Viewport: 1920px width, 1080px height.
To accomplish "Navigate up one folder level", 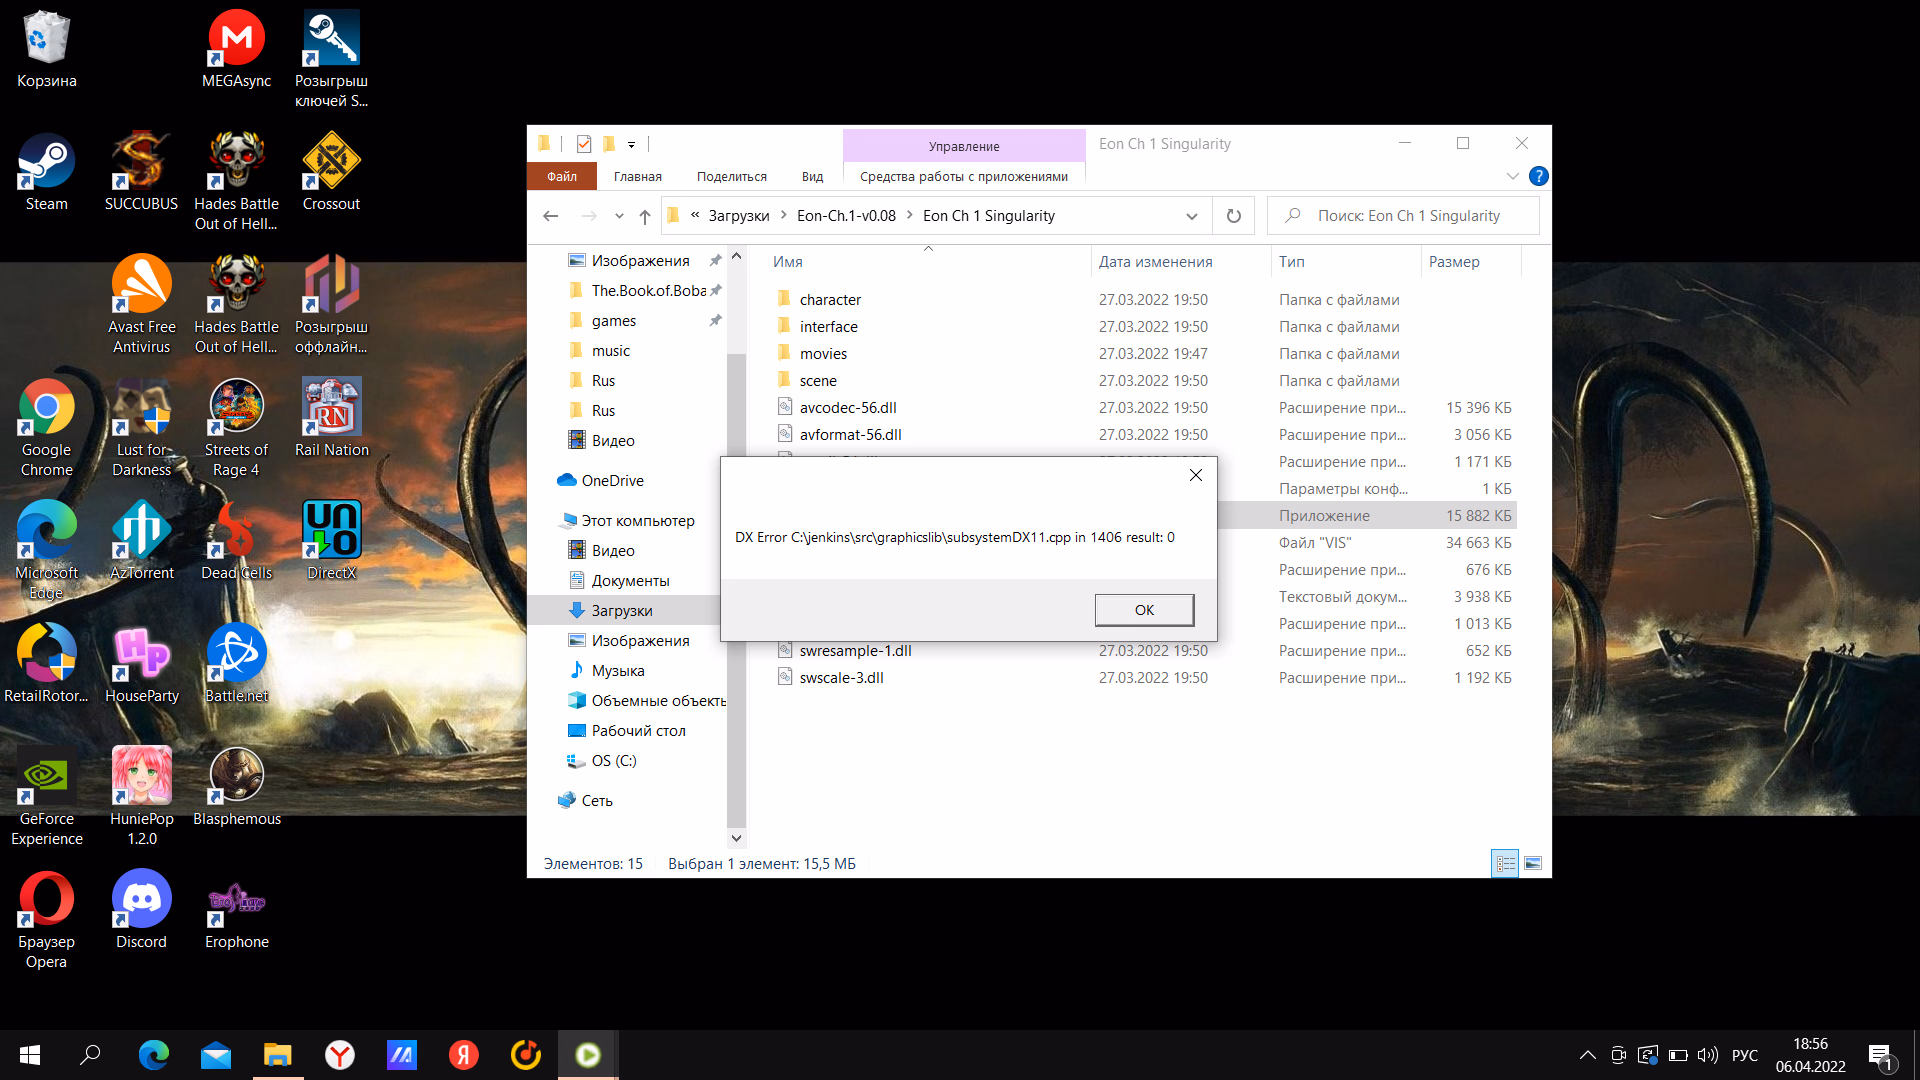I will [x=645, y=216].
